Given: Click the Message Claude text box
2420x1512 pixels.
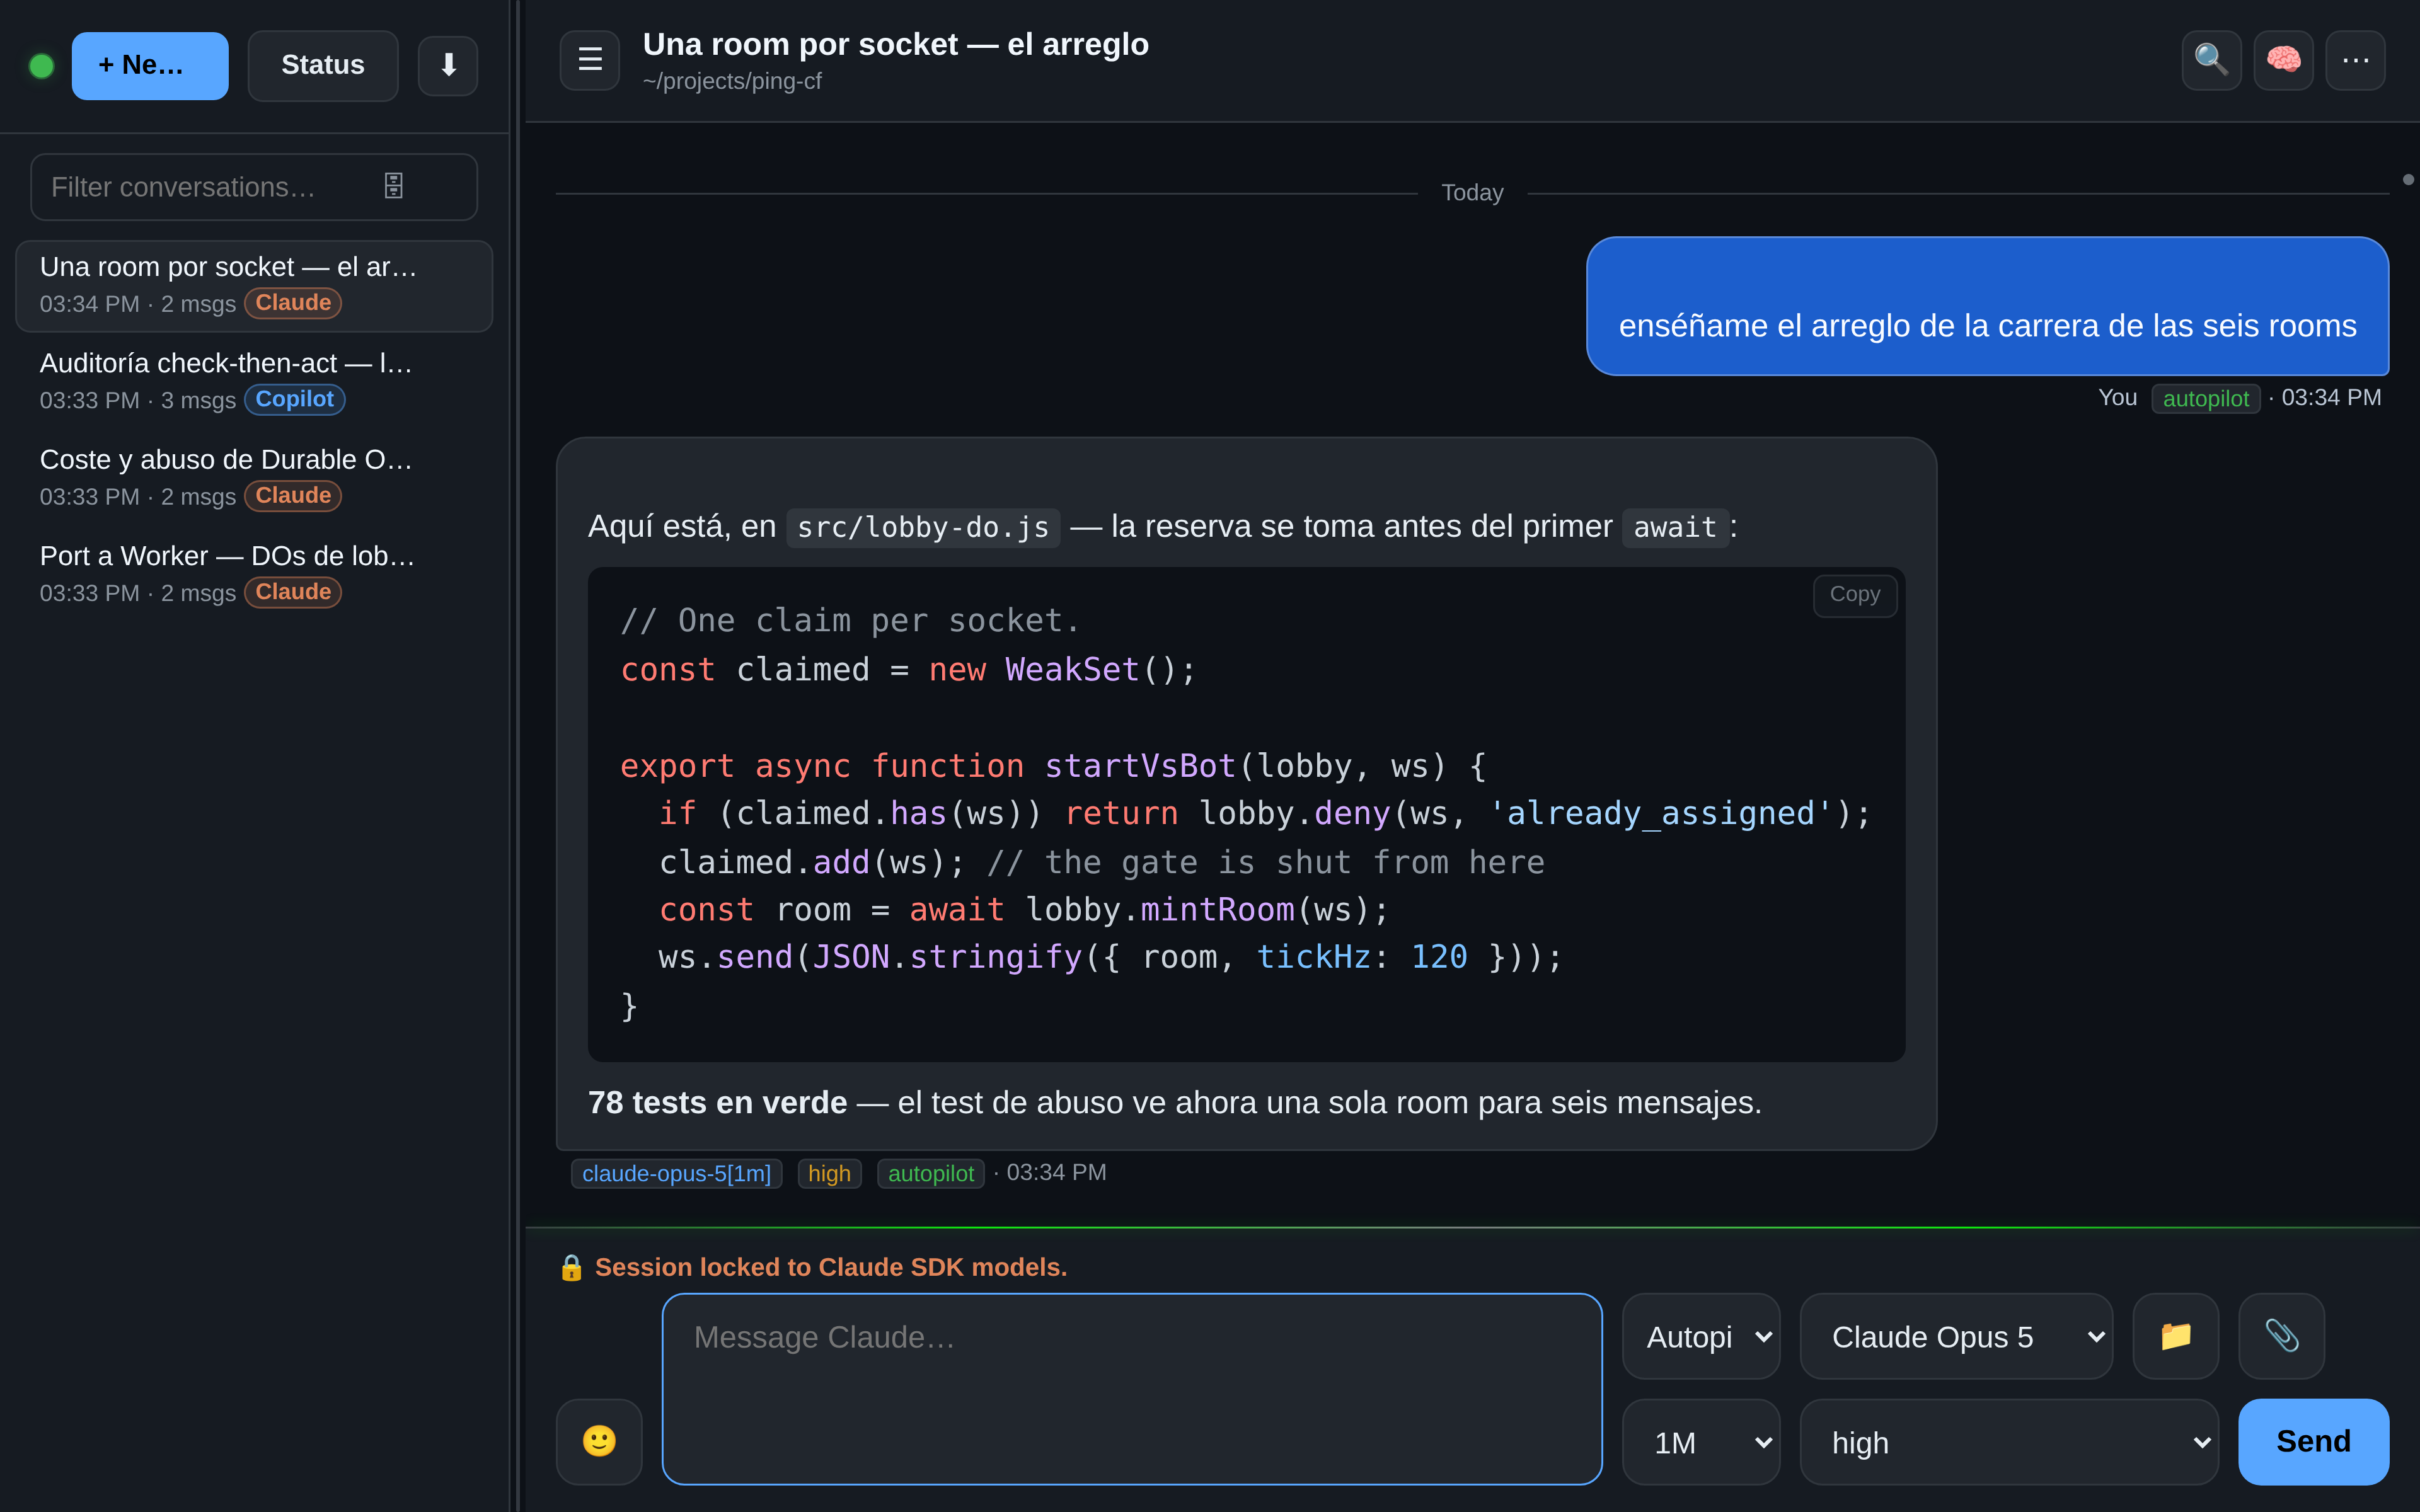Looking at the screenshot, I should coord(1132,1389).
